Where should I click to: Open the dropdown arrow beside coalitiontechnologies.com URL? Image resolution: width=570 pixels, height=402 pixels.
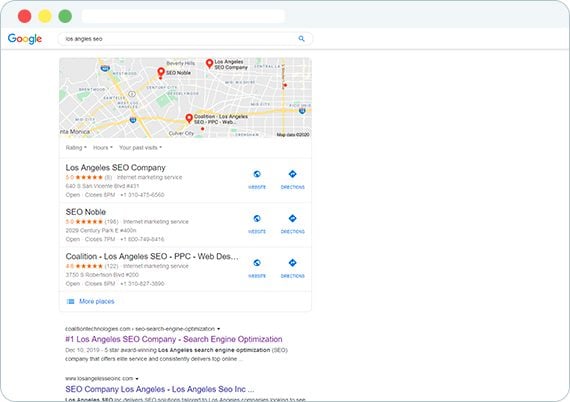(x=218, y=329)
